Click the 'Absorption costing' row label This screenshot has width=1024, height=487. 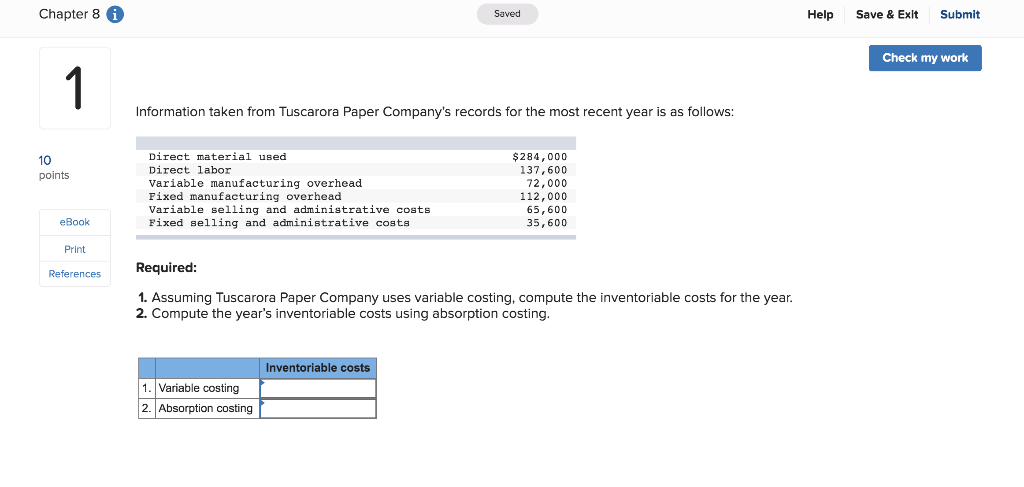tap(206, 409)
